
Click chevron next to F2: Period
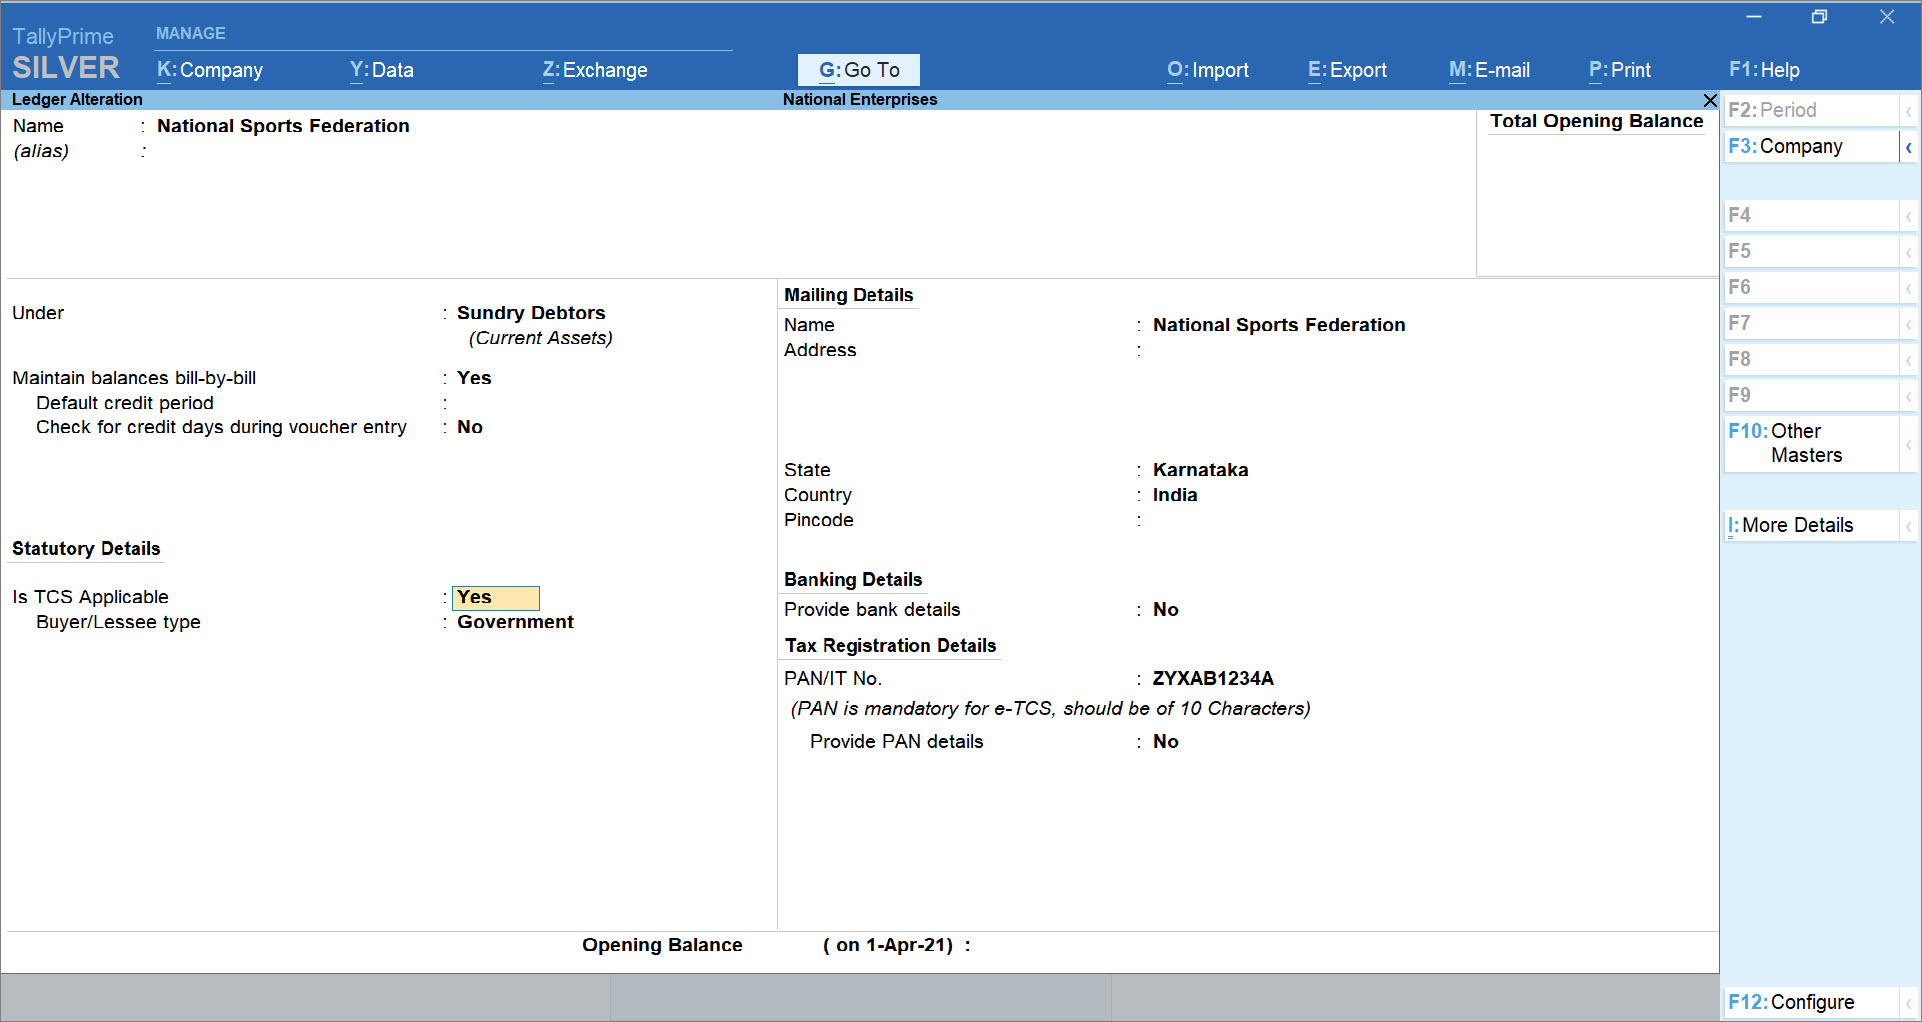pos(1909,111)
